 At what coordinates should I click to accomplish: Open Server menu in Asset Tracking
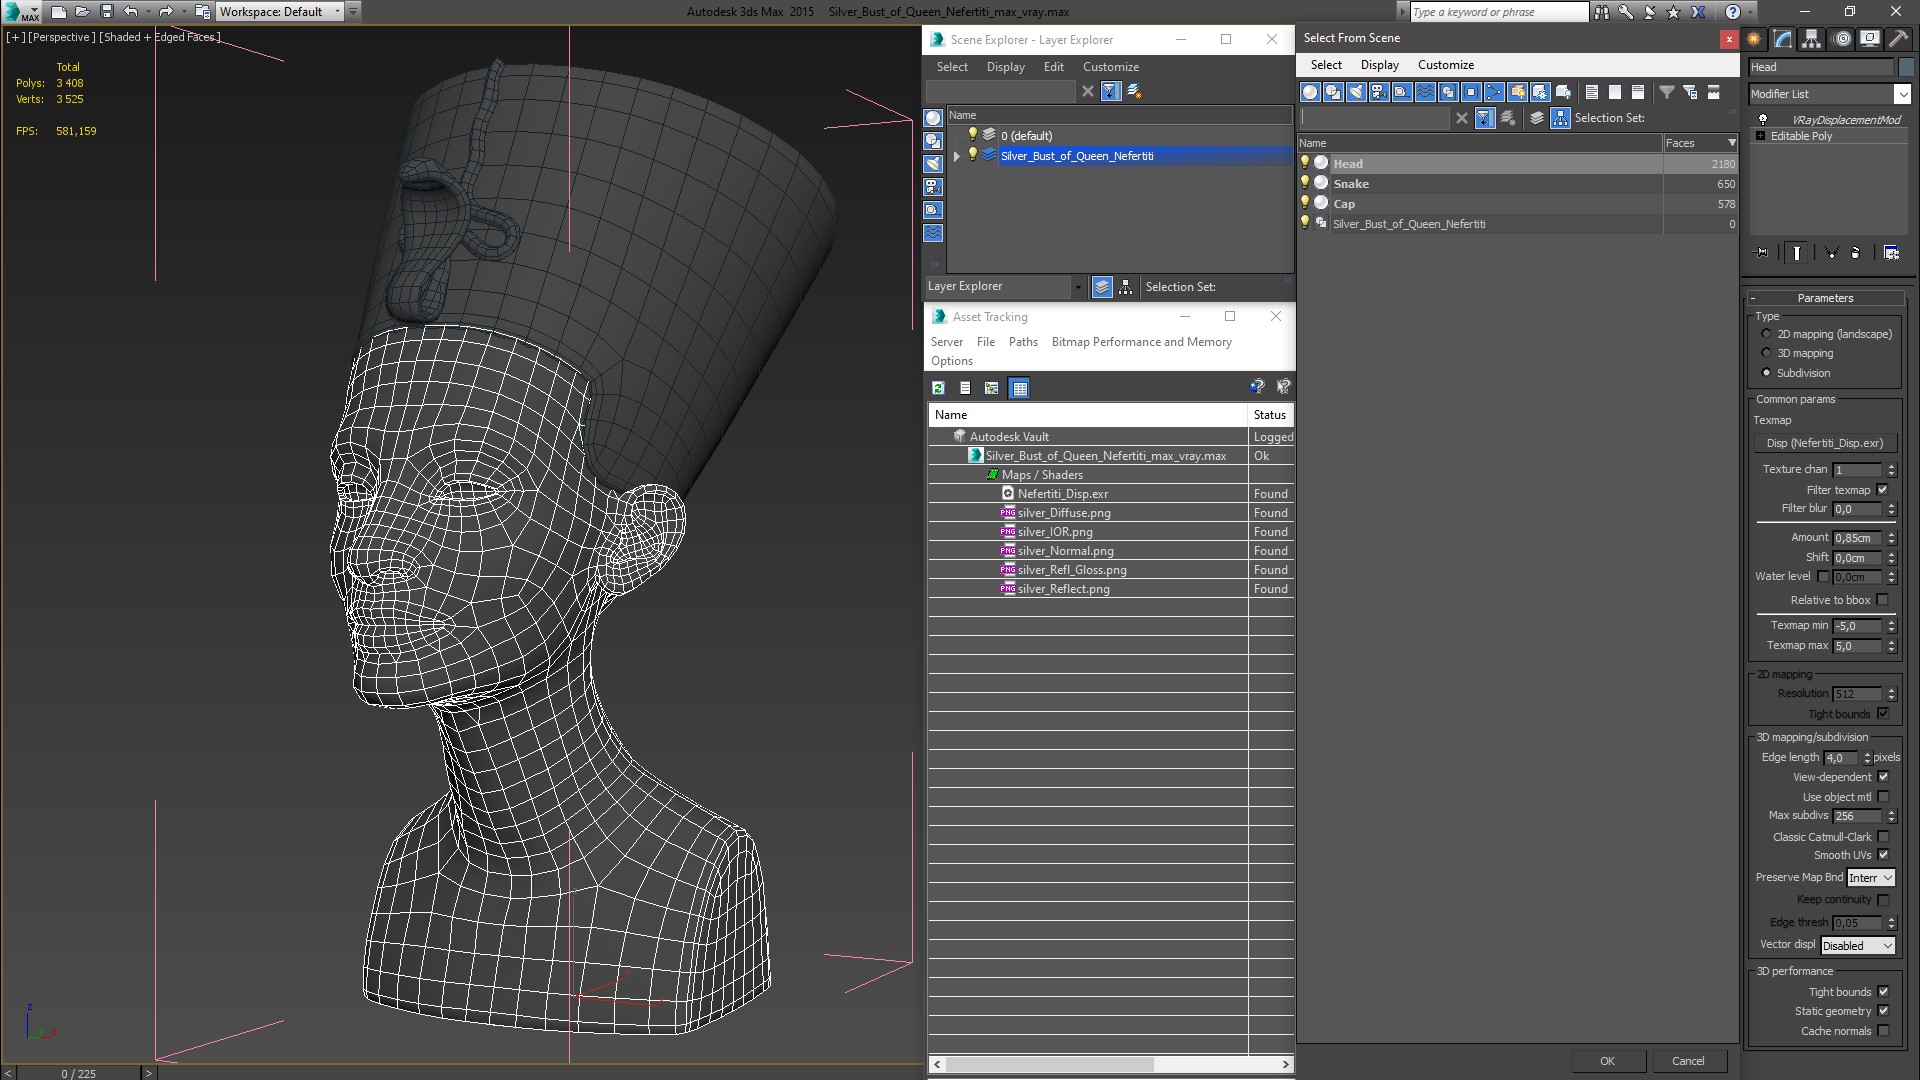(x=946, y=342)
